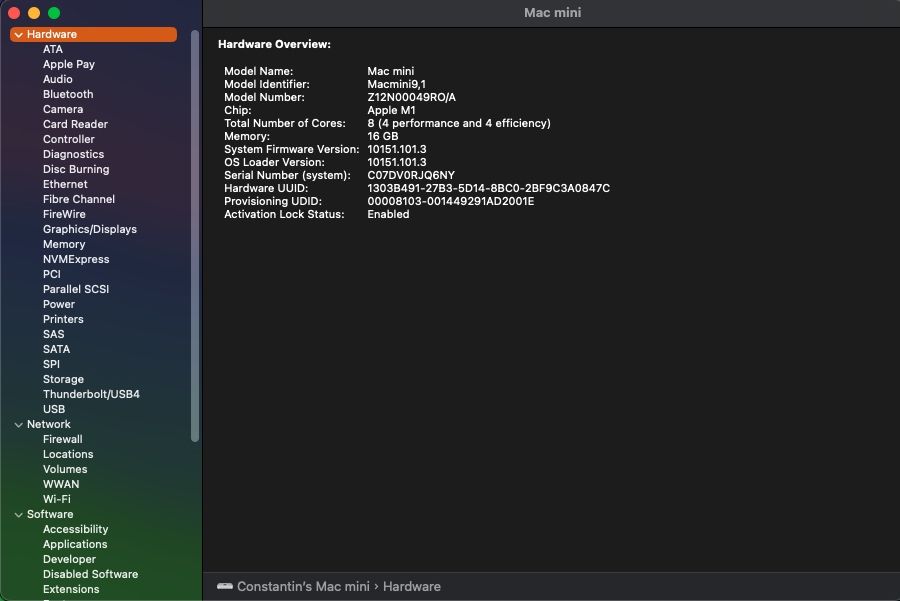
Task: Click the Model Number value Z12N00049RO/A
Action: (412, 97)
